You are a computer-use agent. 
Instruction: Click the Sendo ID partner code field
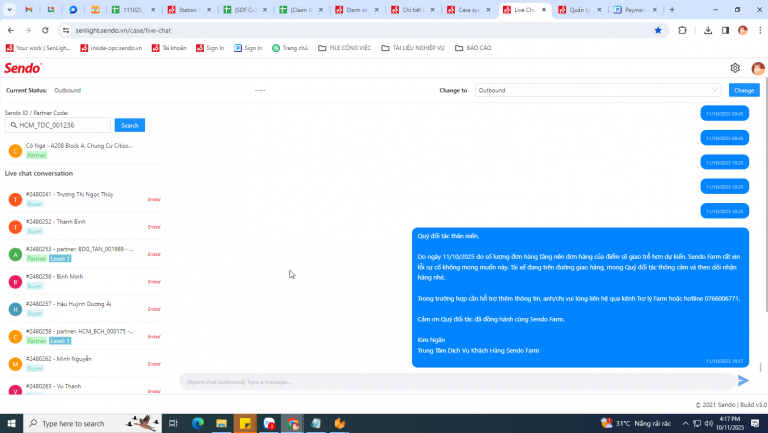click(58, 125)
